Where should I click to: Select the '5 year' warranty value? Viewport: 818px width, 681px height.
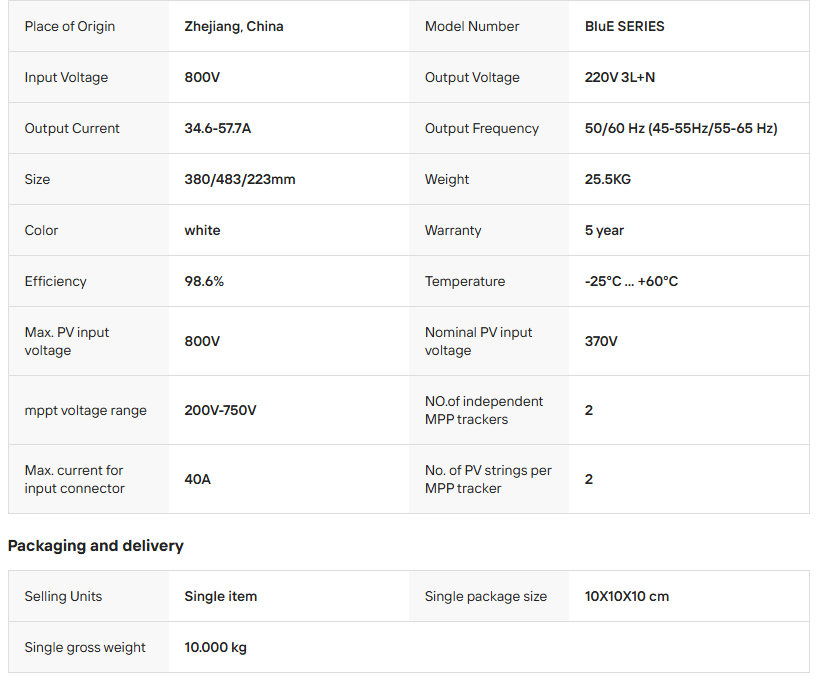604,231
